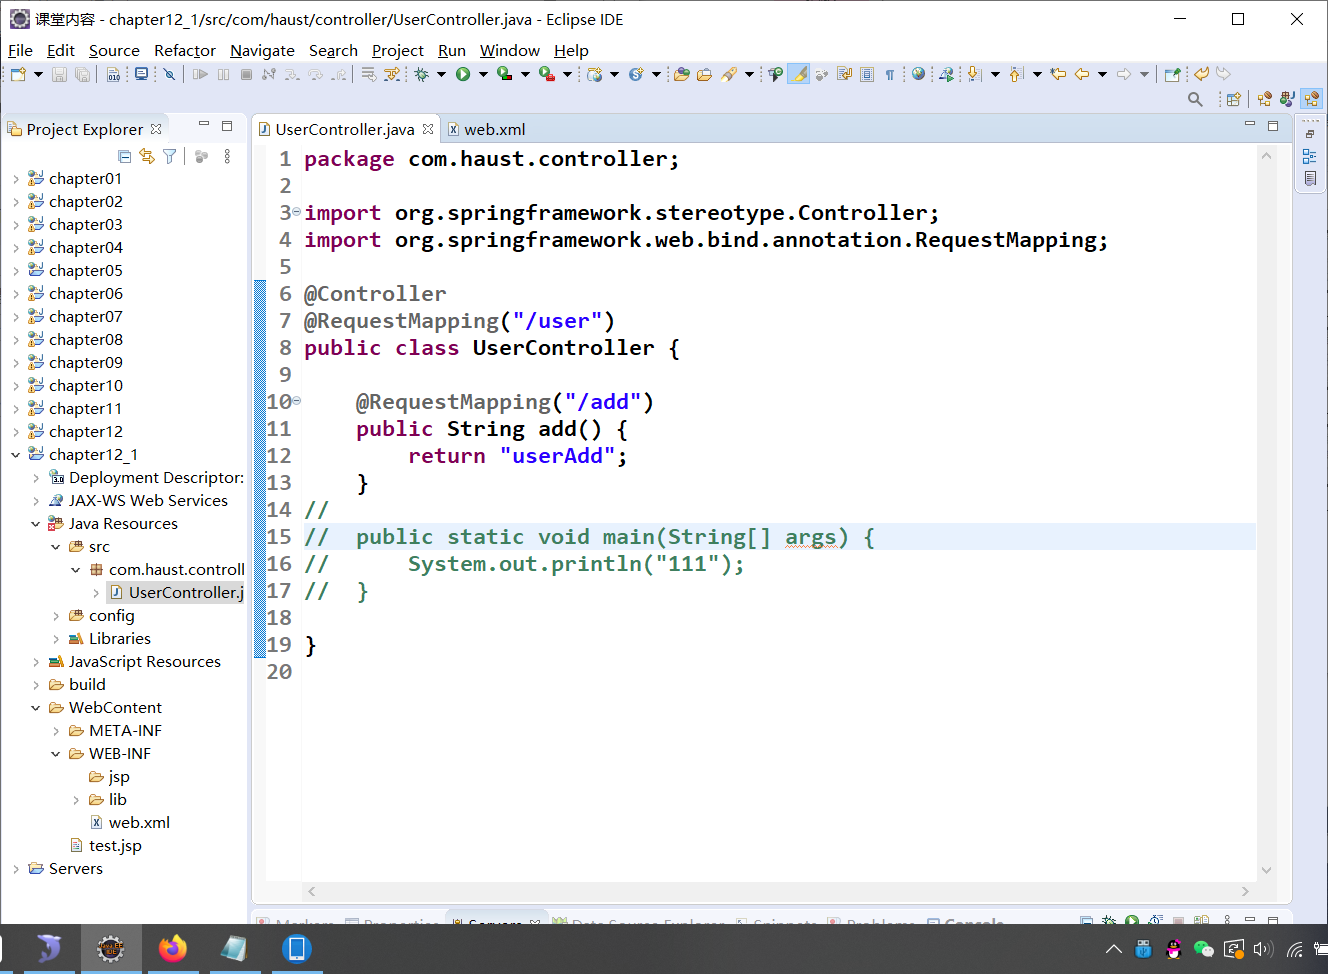Click the Eclipse taskbar icon
Image resolution: width=1328 pixels, height=974 pixels.
(110, 948)
